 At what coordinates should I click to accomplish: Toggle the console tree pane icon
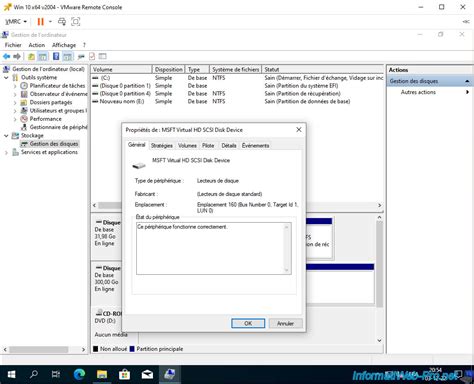click(43, 56)
